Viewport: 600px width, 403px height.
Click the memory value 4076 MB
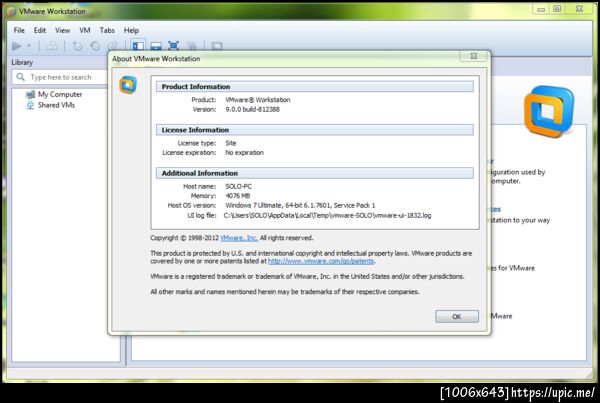tap(237, 196)
